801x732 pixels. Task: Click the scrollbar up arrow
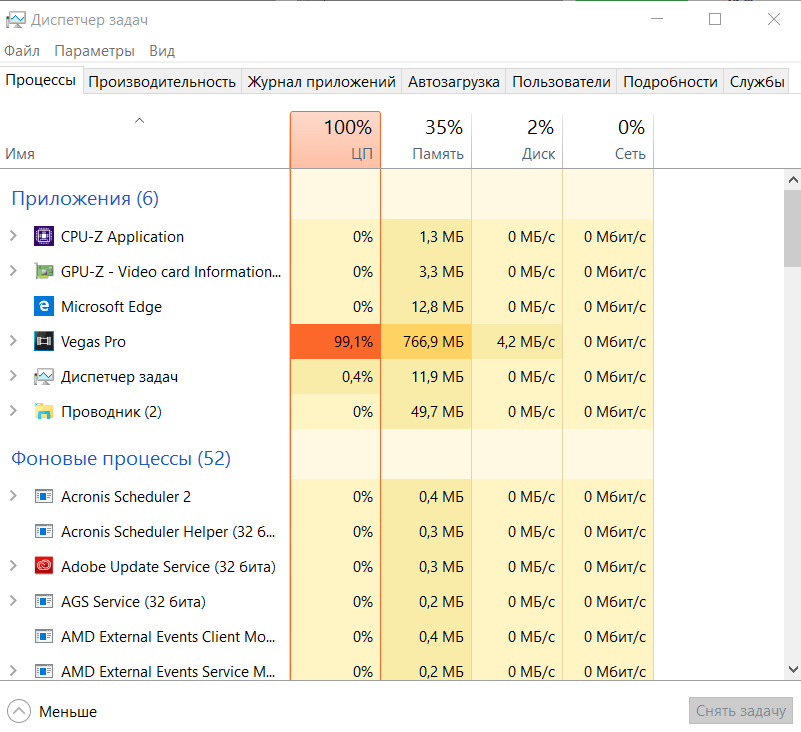tap(793, 179)
